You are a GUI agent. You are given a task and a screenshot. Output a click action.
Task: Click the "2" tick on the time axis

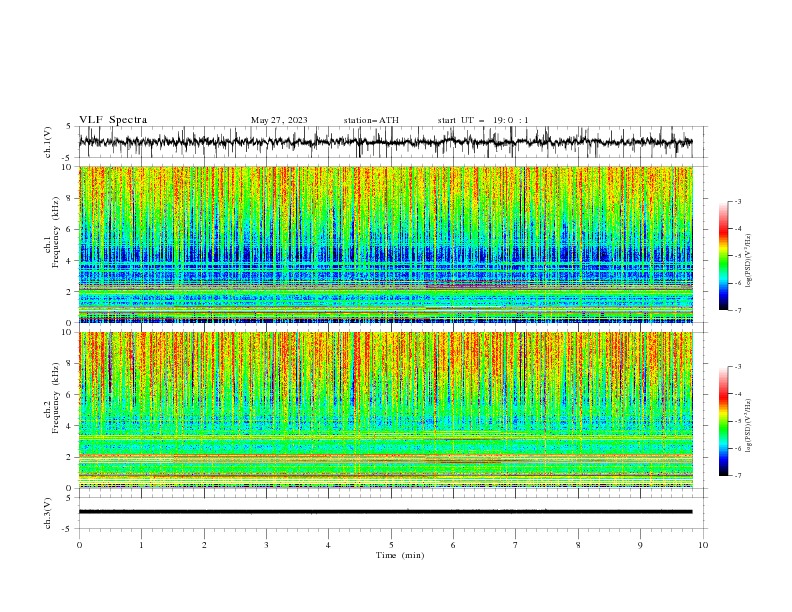[x=204, y=545]
